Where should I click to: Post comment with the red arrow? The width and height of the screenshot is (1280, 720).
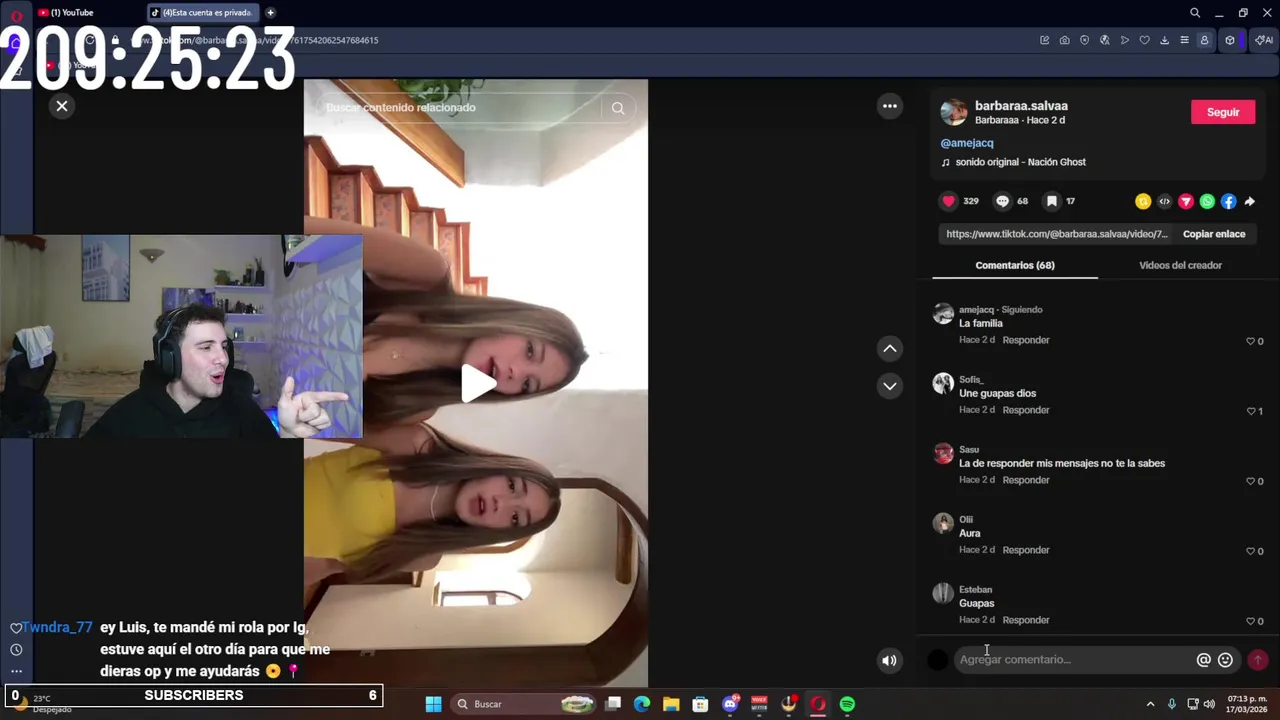(1258, 660)
